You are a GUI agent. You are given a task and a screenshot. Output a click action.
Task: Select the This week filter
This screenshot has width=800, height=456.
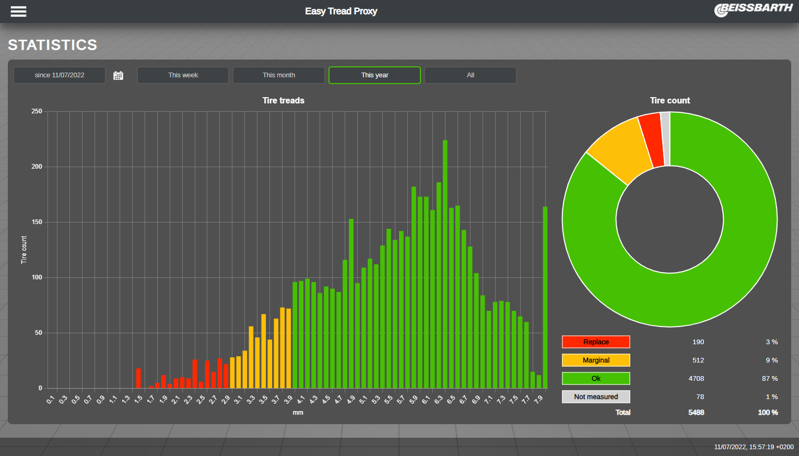(183, 75)
